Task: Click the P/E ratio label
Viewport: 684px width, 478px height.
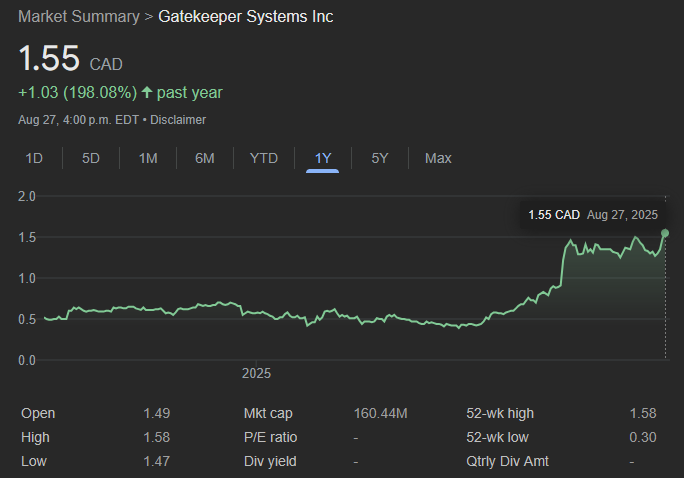Action: pos(270,437)
